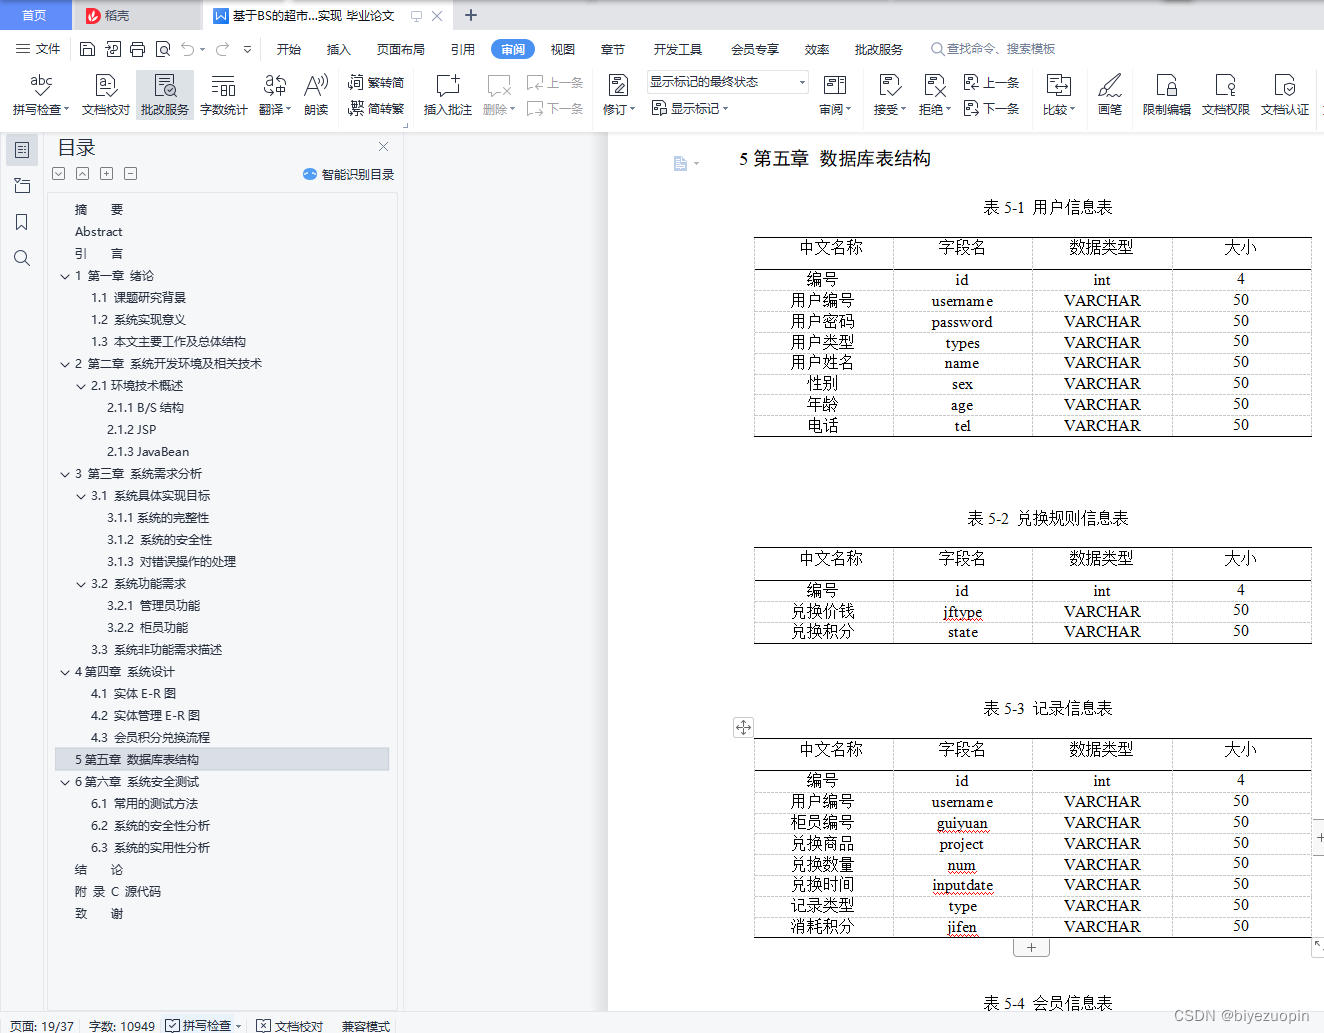Screen dimensions: 1324x1033
Task: Click the word count 字数: 10949 in status bar
Action: [x=122, y=1025]
